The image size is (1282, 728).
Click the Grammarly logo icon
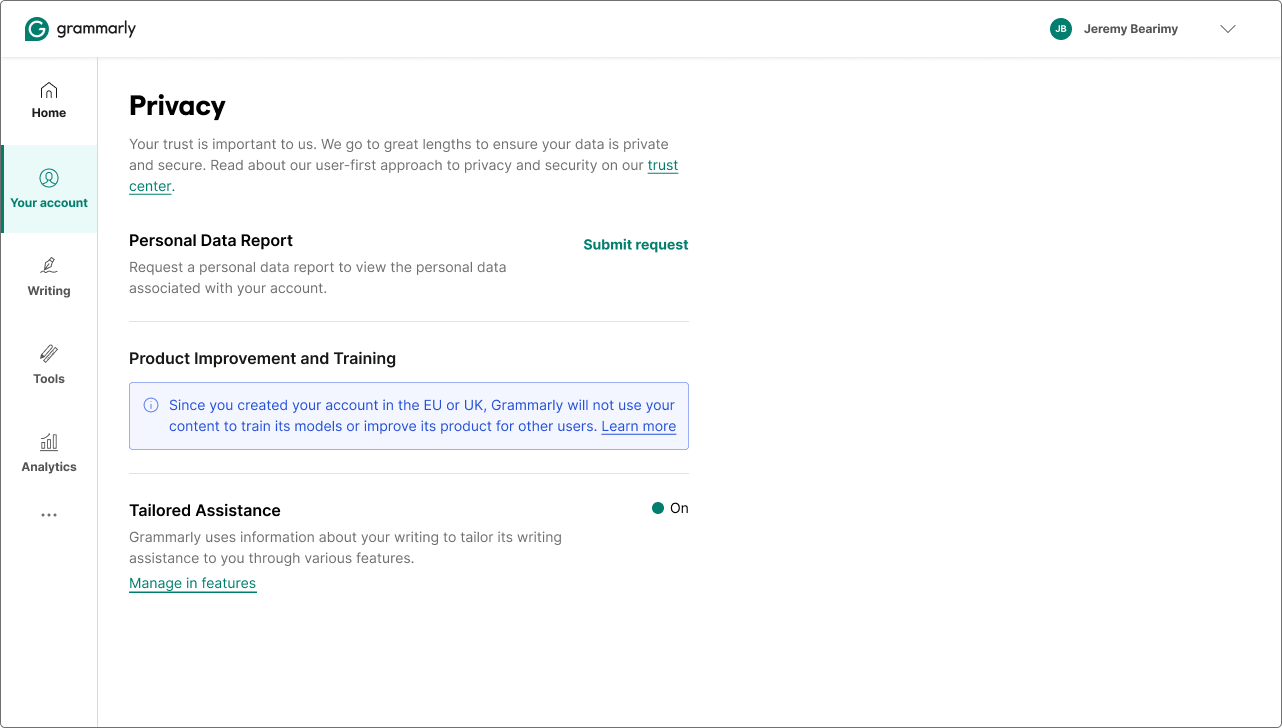click(34, 28)
